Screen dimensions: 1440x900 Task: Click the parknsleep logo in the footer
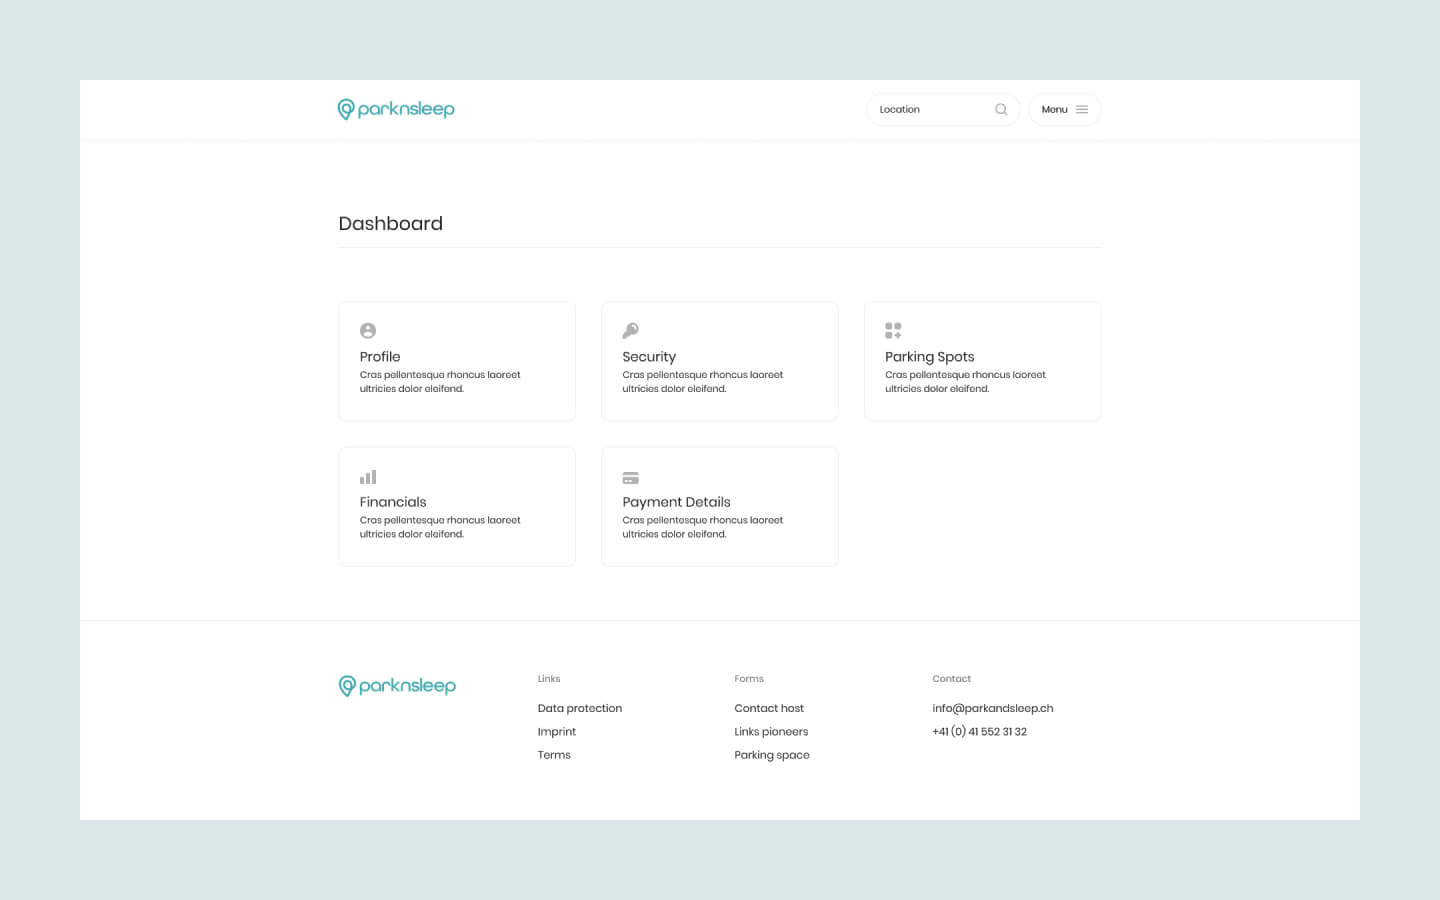point(397,686)
